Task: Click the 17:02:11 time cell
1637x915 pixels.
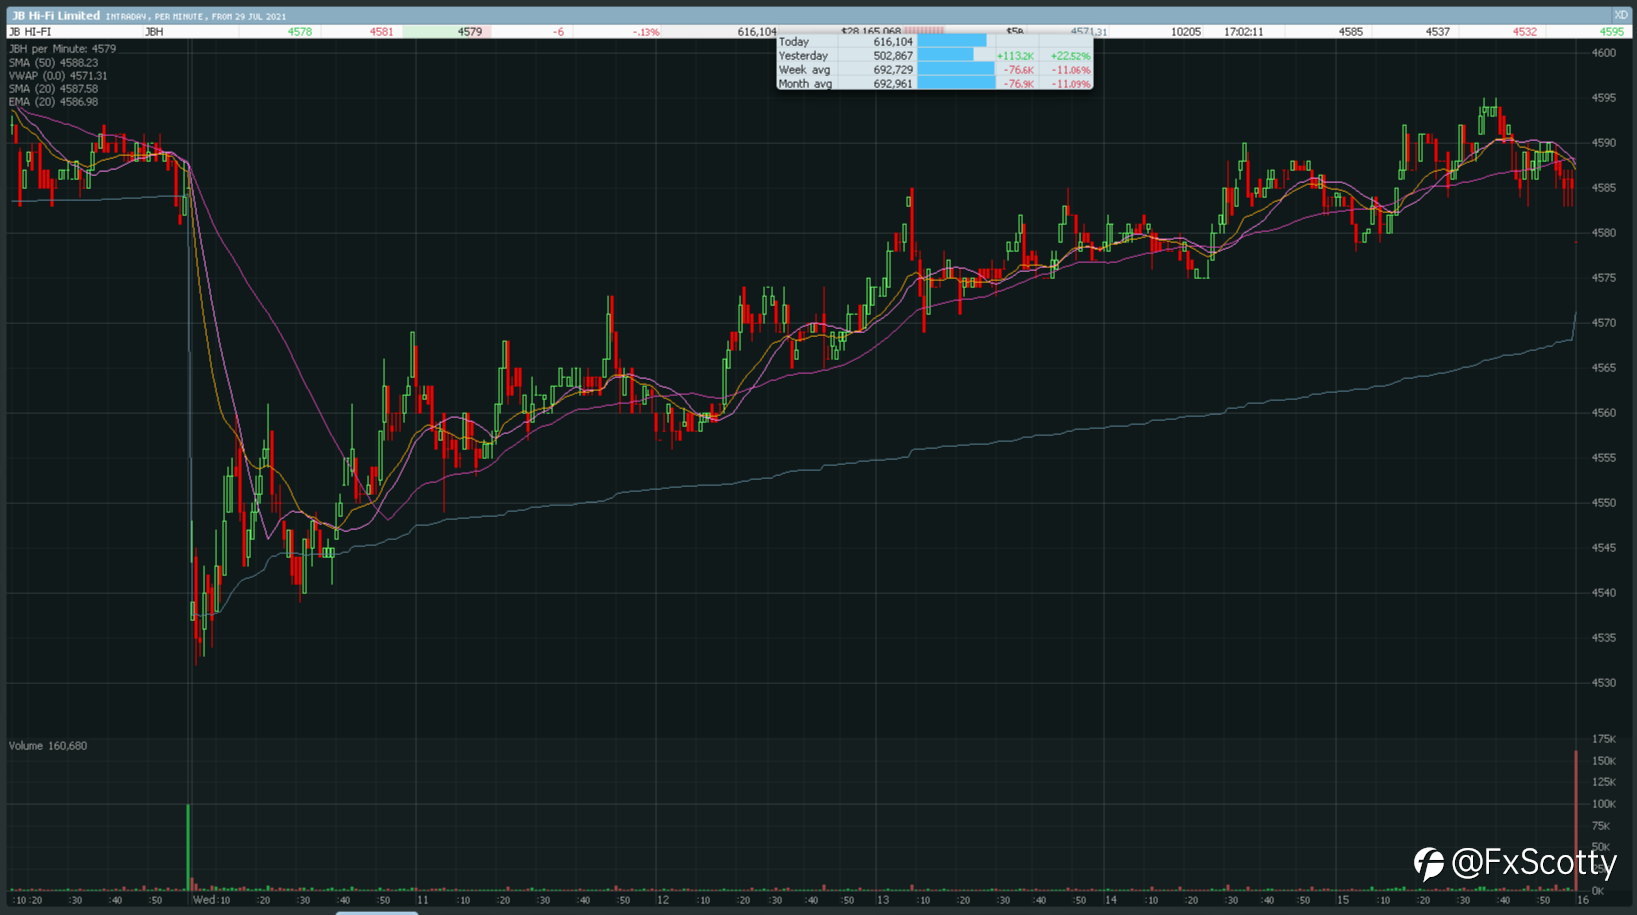Action: point(1243,32)
